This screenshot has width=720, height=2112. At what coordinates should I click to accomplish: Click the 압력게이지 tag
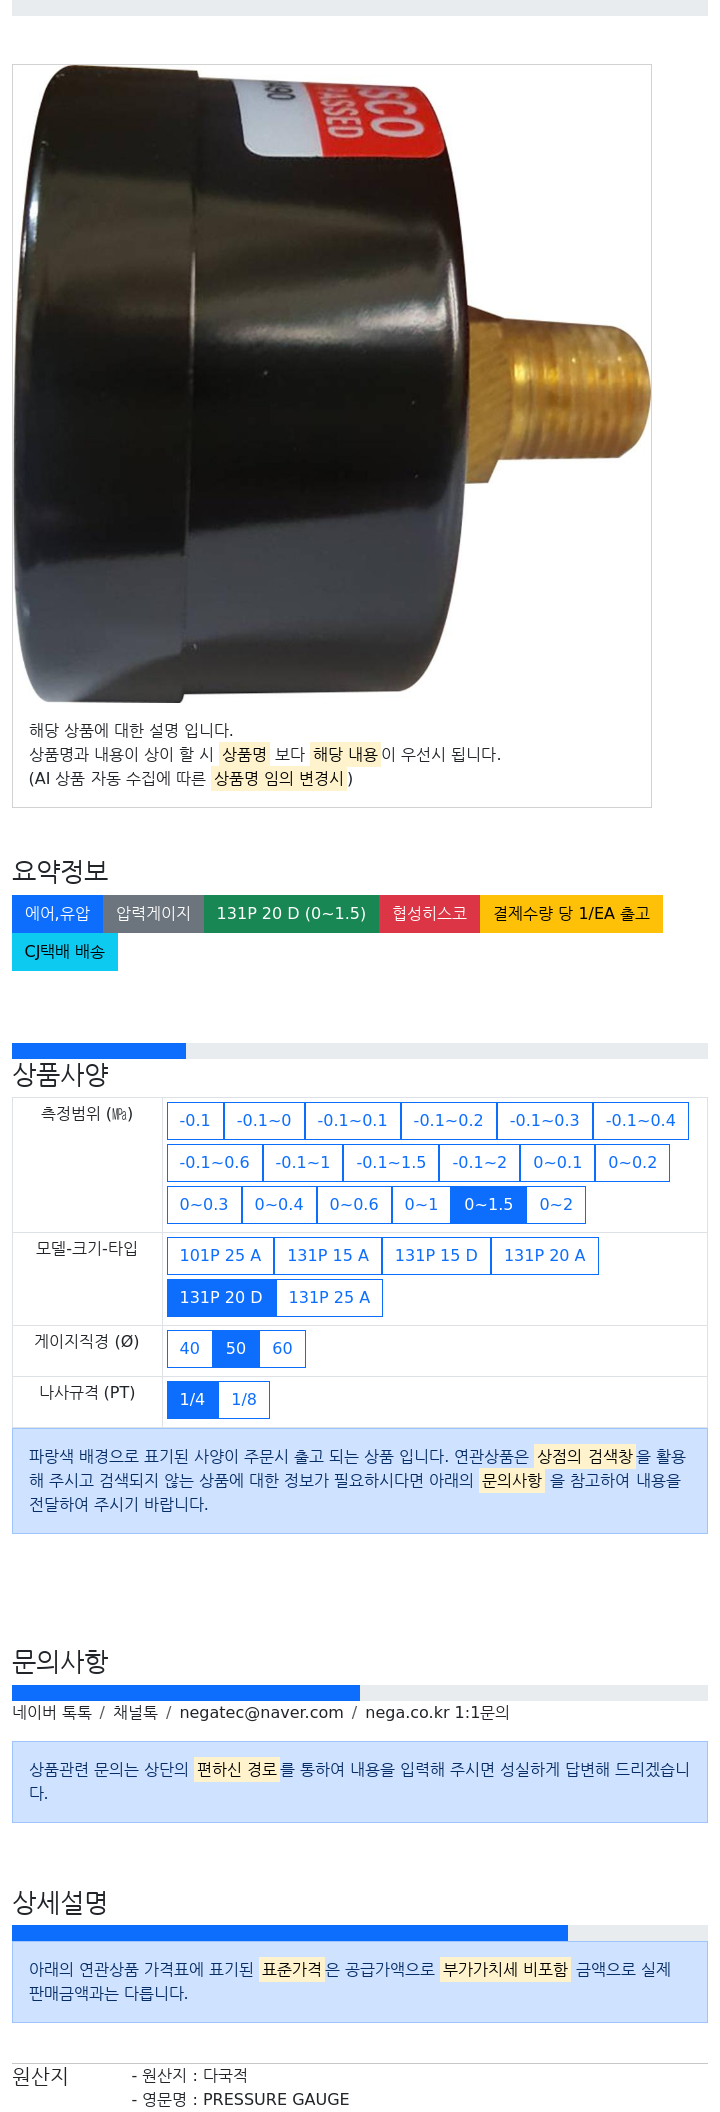point(153,914)
